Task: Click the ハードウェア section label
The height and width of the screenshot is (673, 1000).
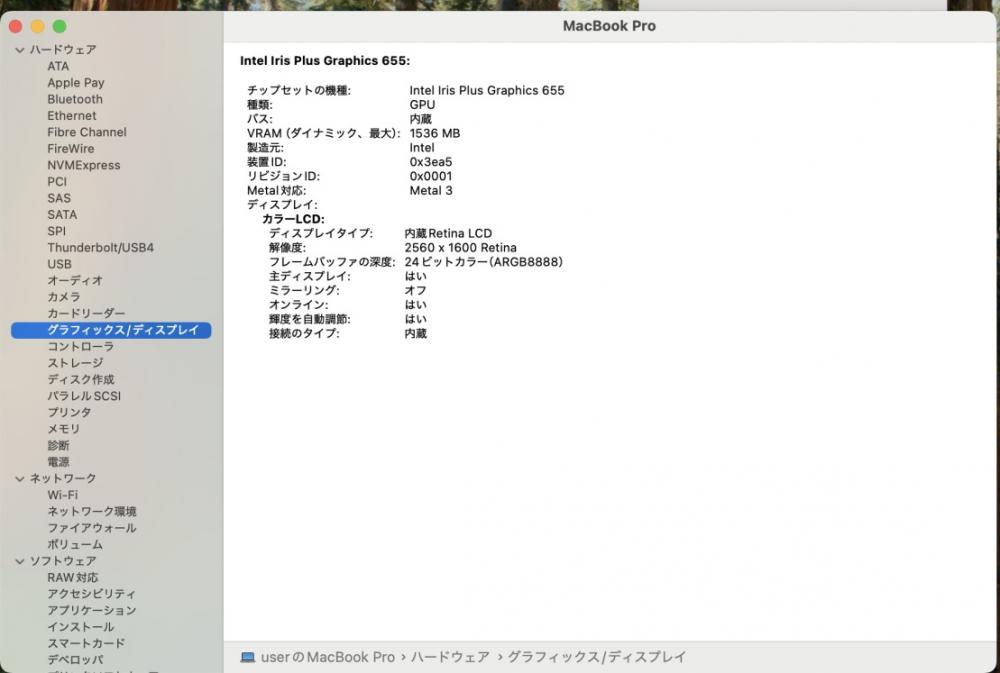Action: (63, 50)
